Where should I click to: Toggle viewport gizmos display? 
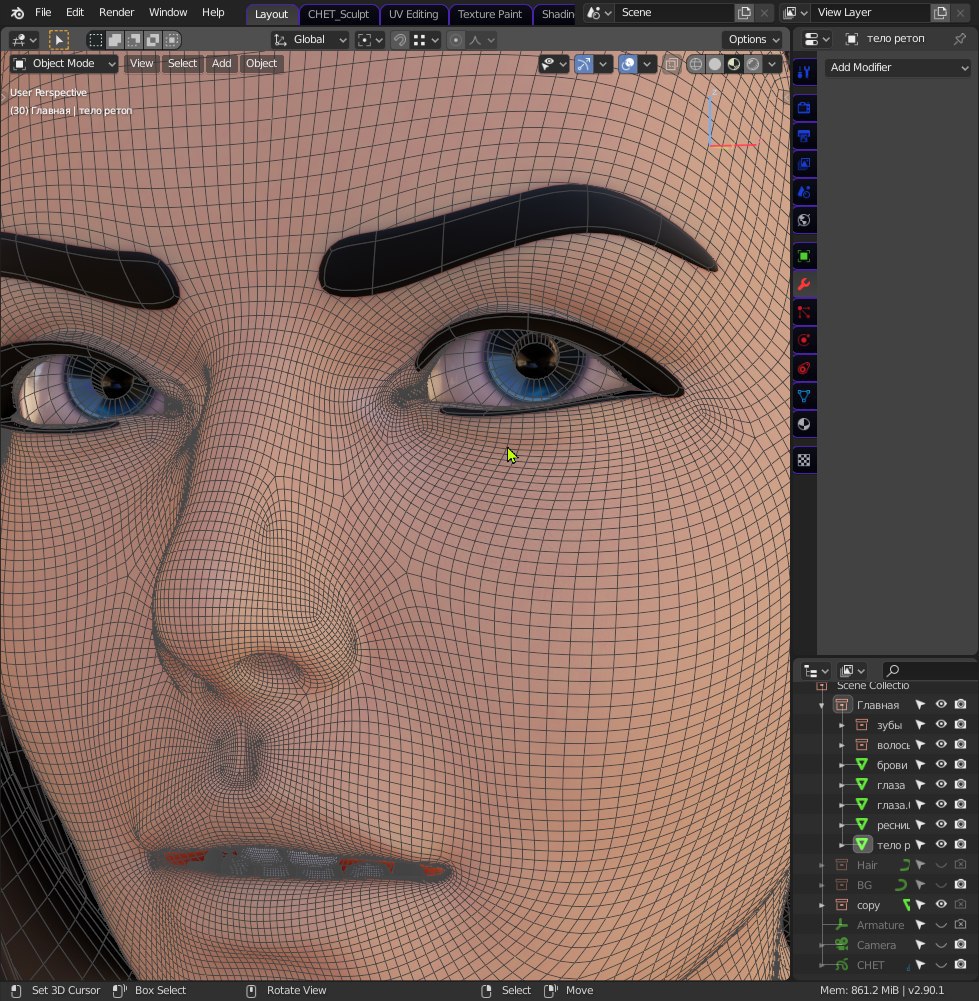pos(584,64)
